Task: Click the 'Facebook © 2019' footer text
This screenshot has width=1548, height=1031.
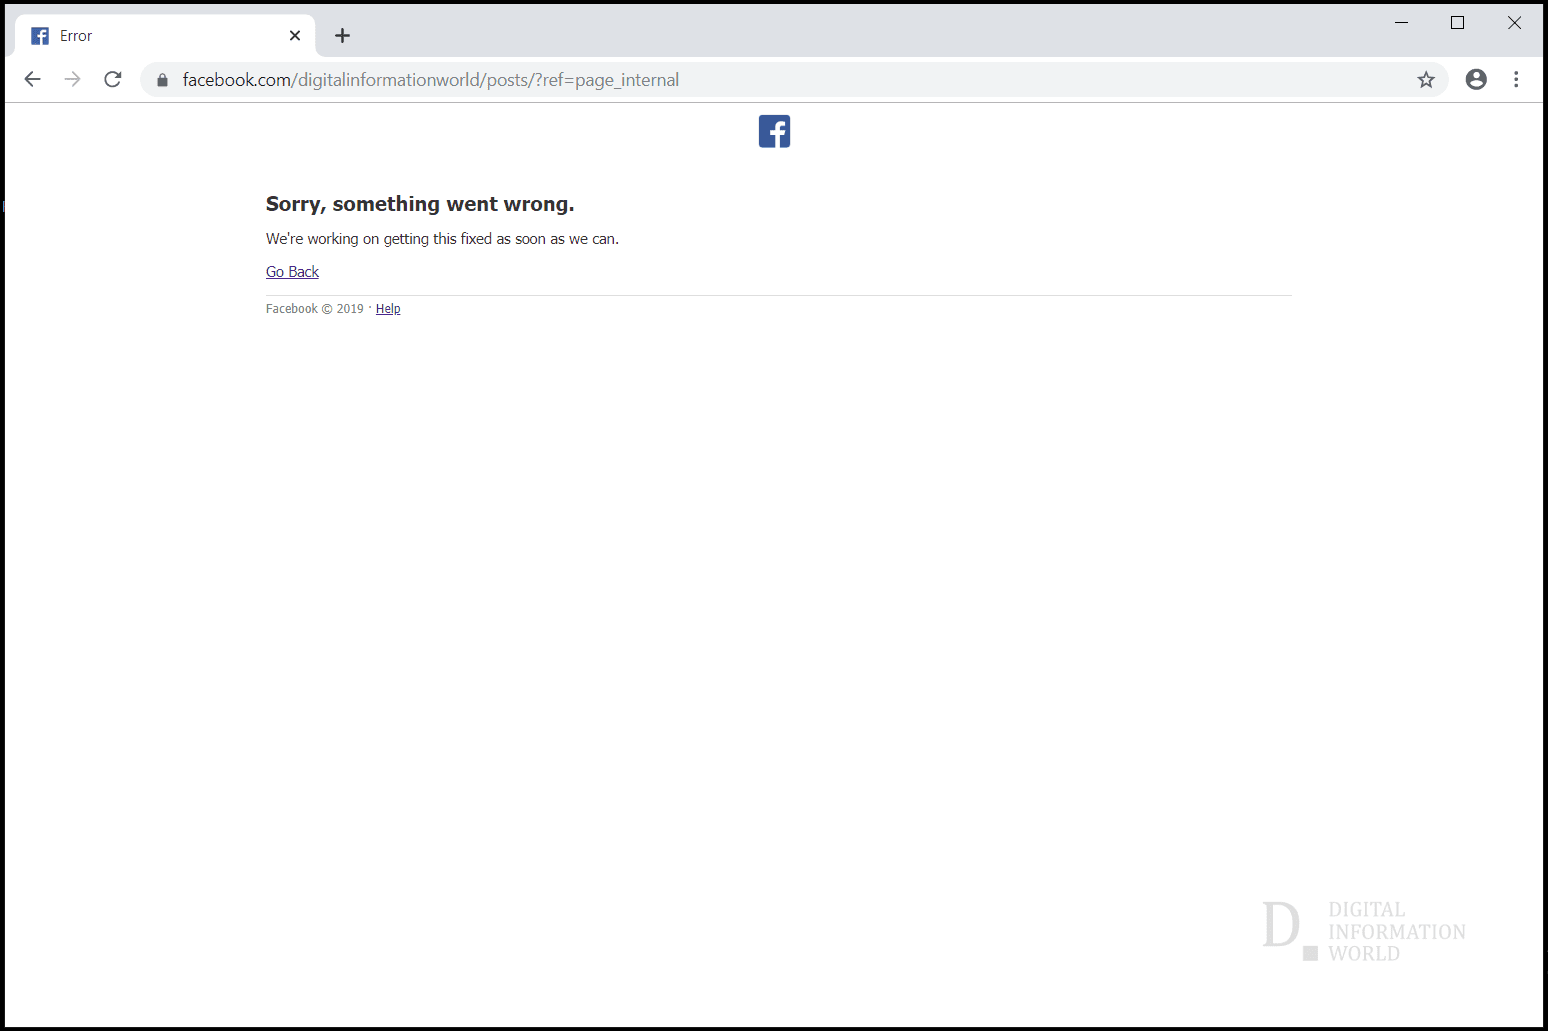Action: coord(315,309)
